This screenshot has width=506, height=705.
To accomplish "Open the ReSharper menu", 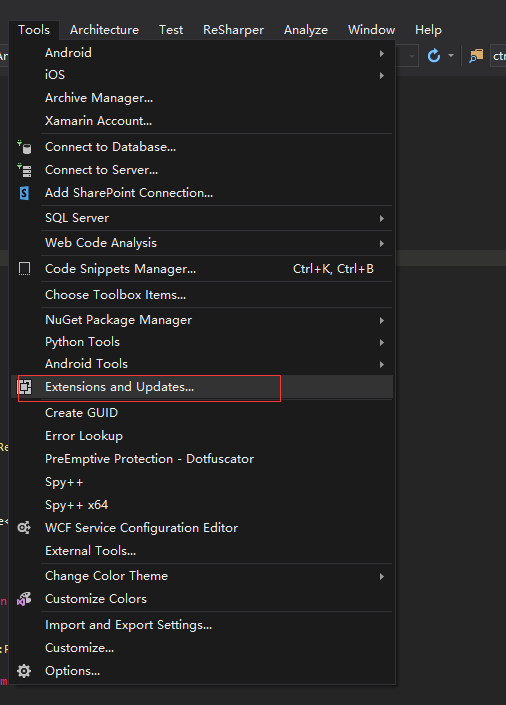I will (x=233, y=30).
